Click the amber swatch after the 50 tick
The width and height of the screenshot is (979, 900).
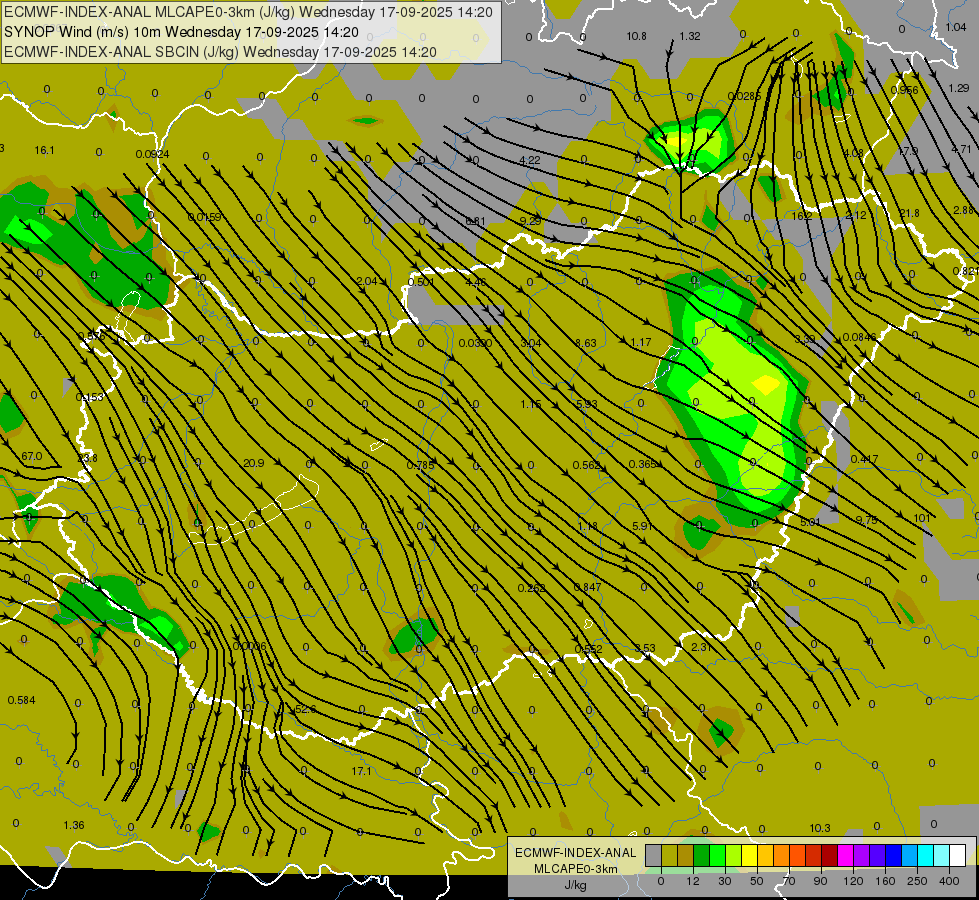[x=765, y=856]
